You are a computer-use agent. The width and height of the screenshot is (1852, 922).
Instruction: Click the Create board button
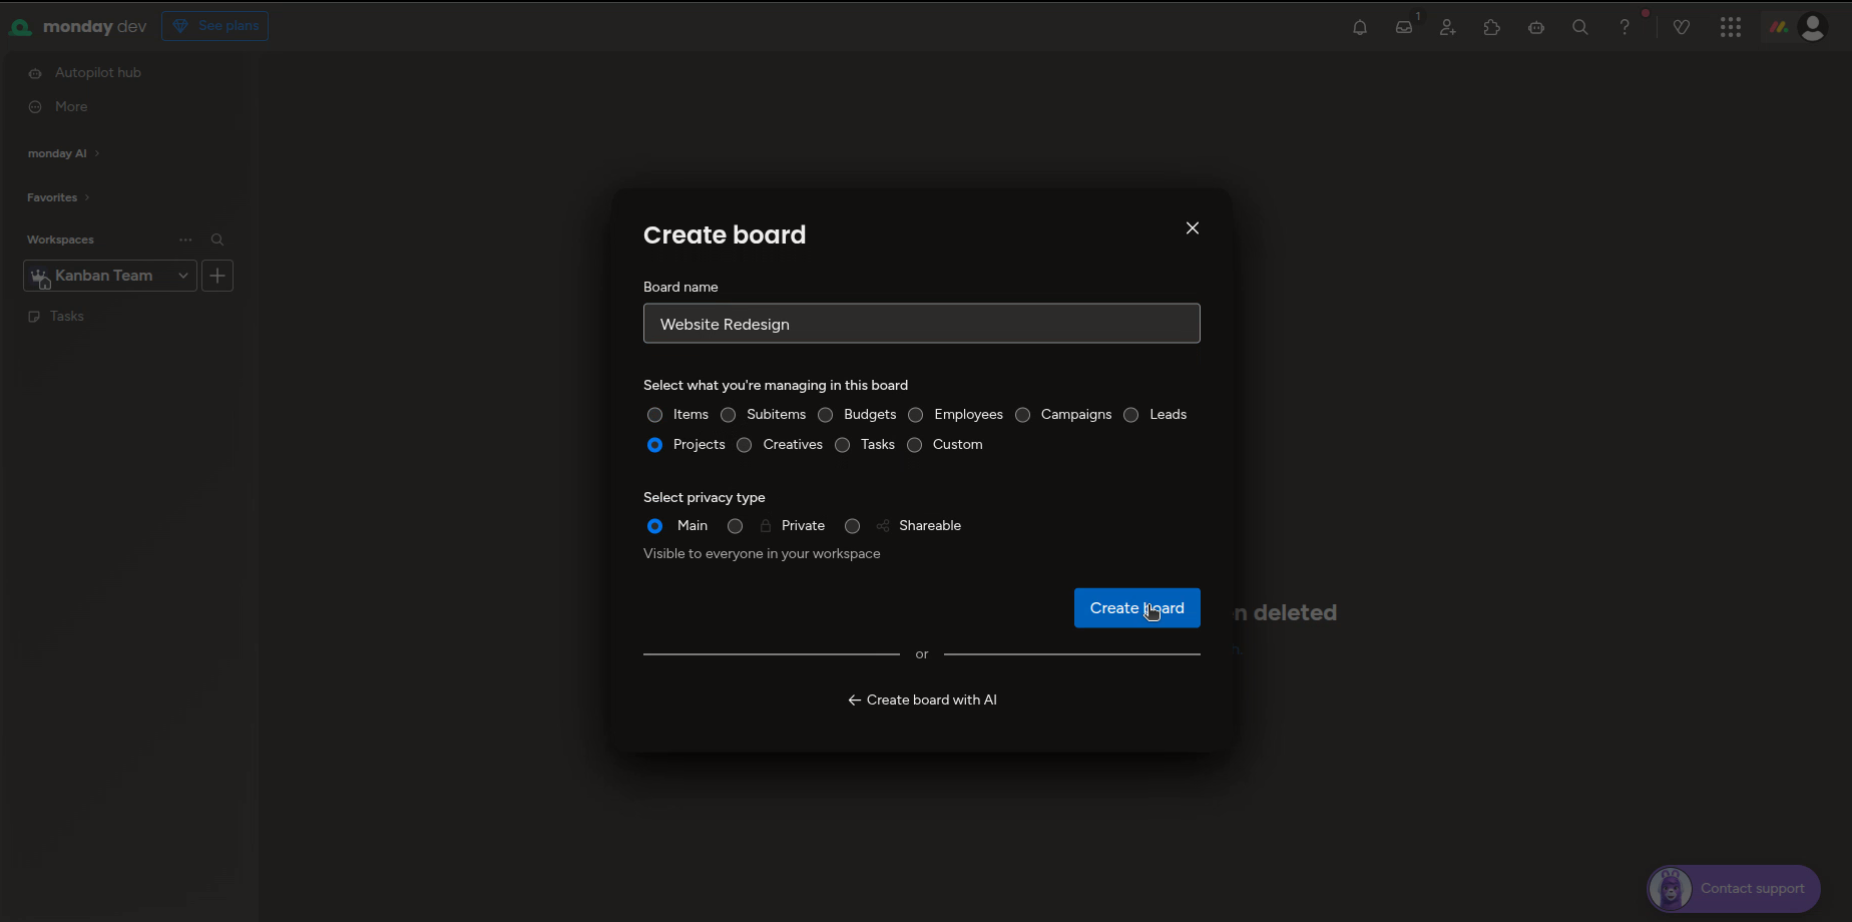pyautogui.click(x=1137, y=608)
